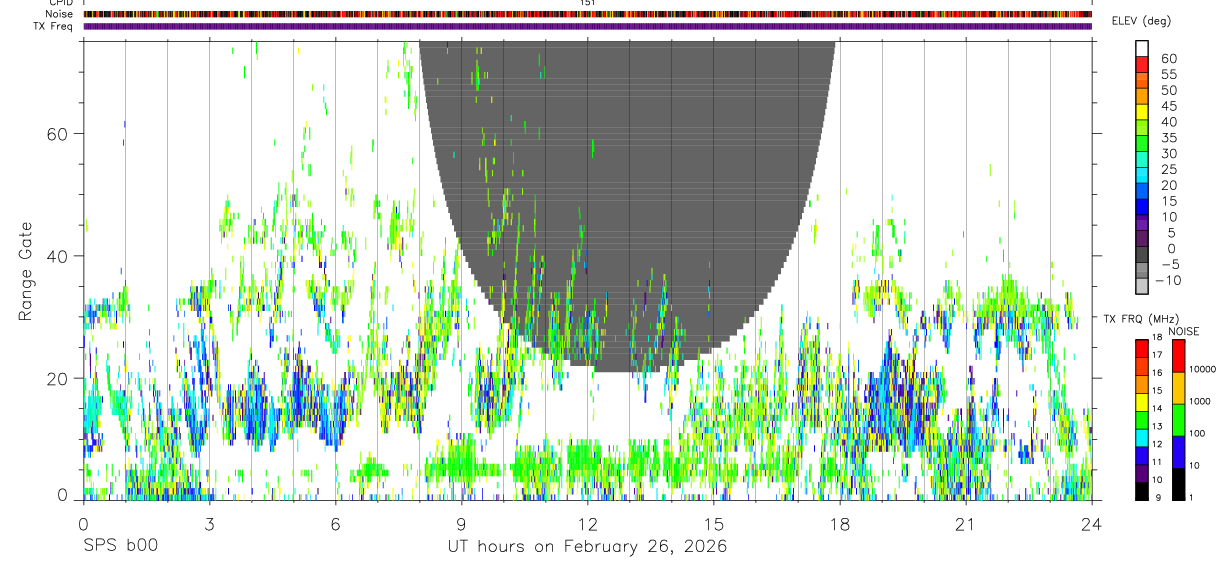Screen dimensions: 1228x567
Task: Click the TX Freq row label at top left
Action: [54, 26]
